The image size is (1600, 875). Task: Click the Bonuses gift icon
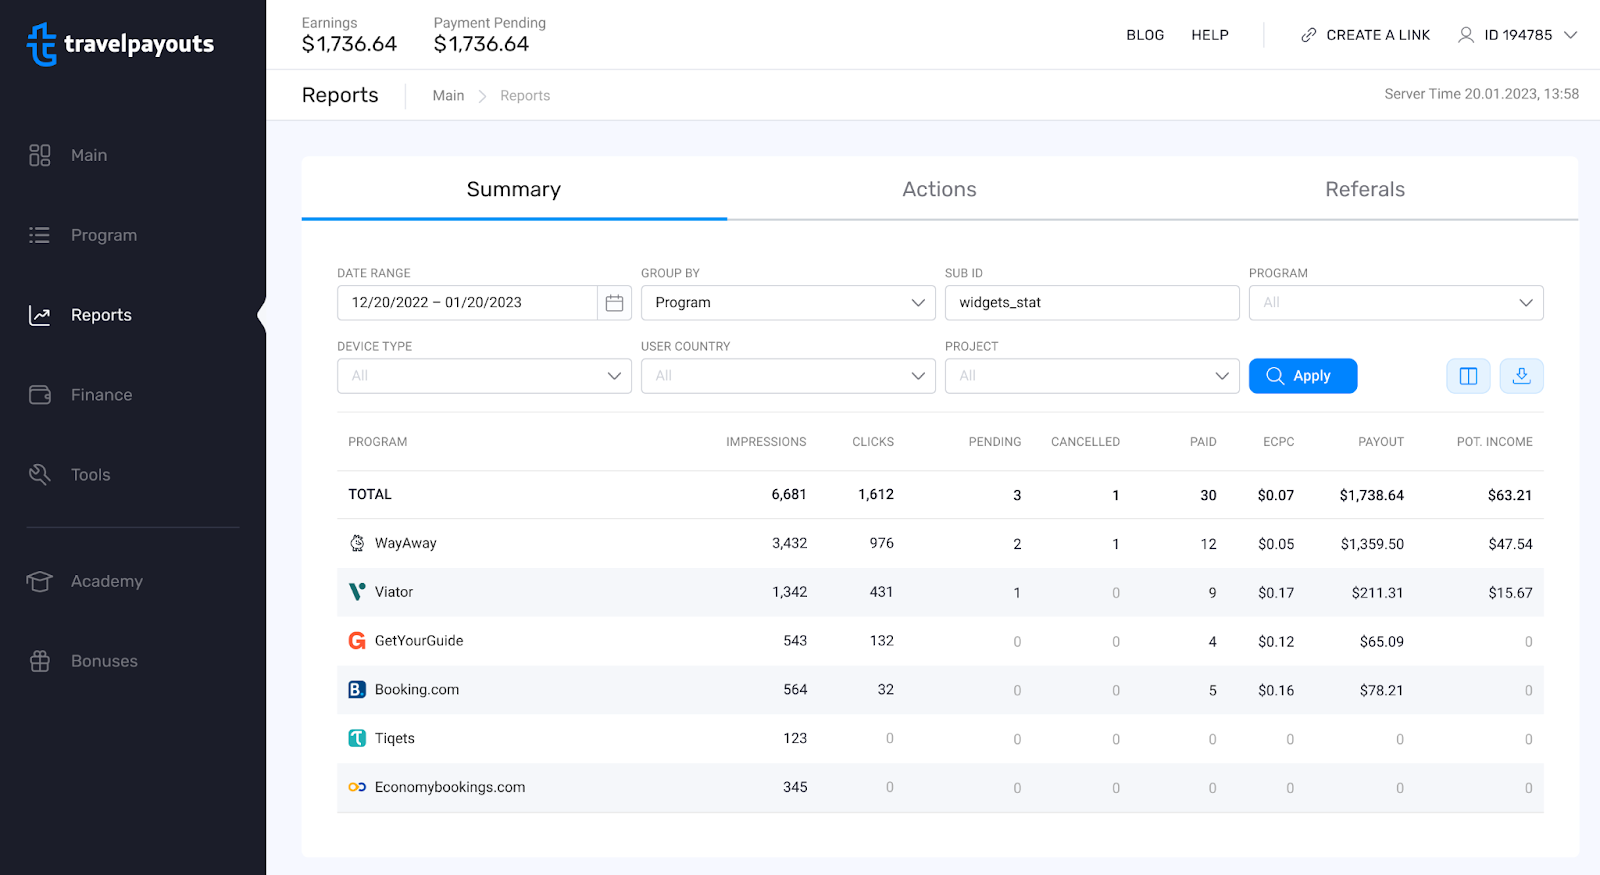point(40,661)
